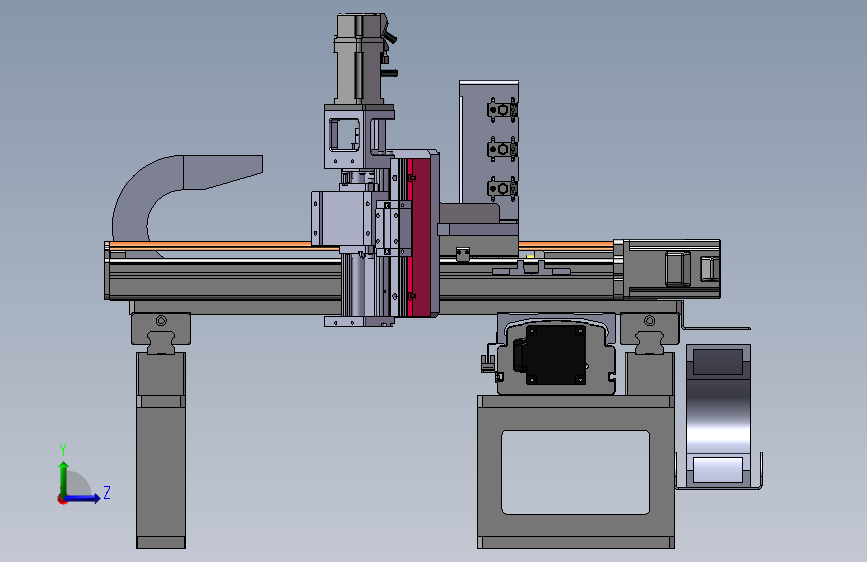The image size is (867, 562).
Task: Click the 'Z' axis label
Action: click(107, 492)
